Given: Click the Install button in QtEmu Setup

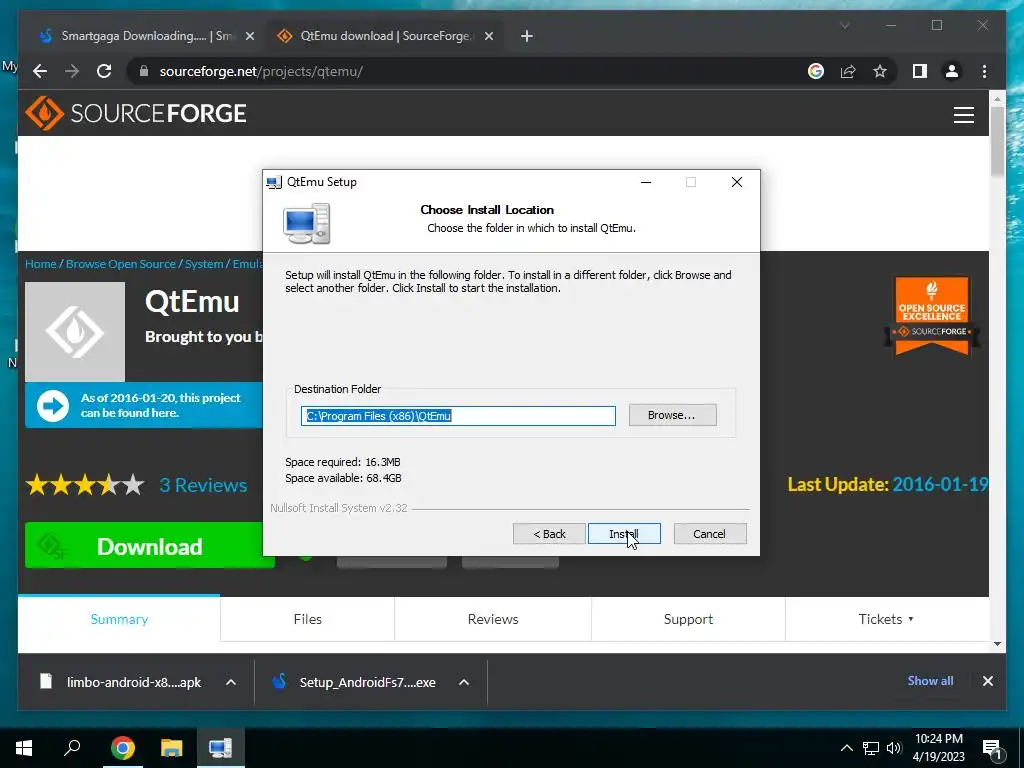Looking at the screenshot, I should coord(624,534).
